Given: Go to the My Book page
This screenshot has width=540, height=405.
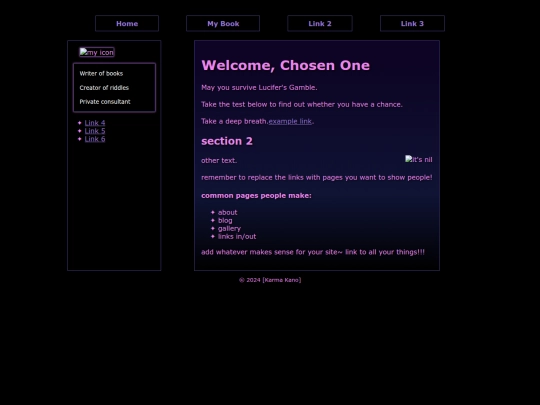Looking at the screenshot, I should click(223, 23).
